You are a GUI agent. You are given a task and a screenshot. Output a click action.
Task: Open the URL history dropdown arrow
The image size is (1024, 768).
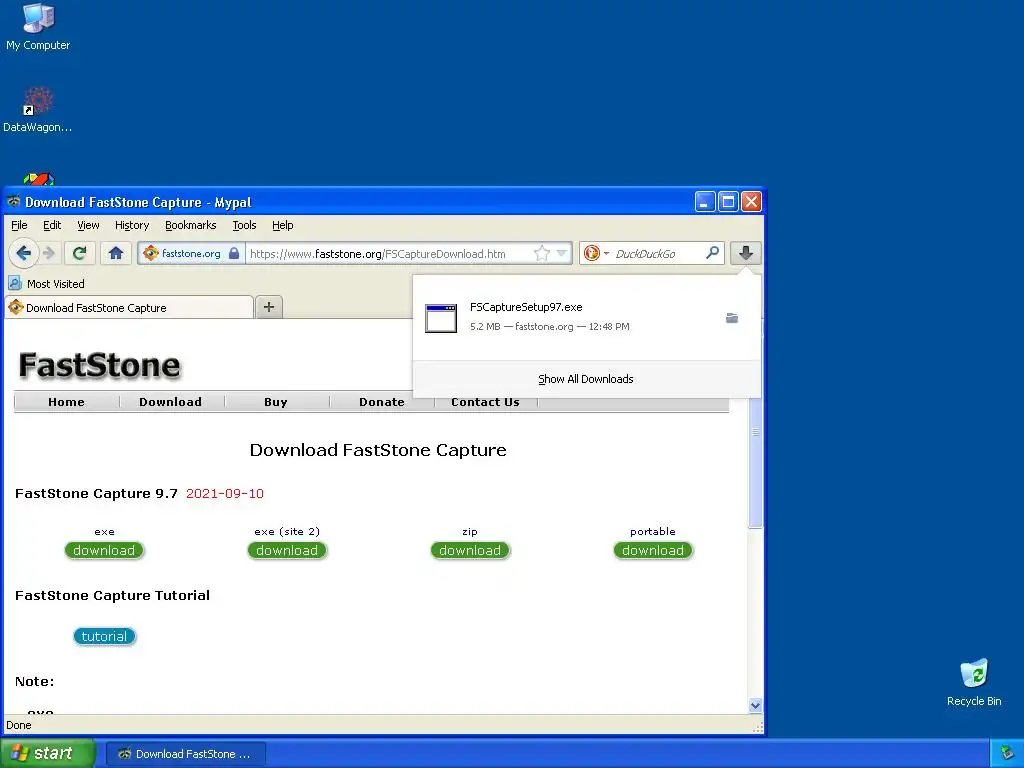562,253
